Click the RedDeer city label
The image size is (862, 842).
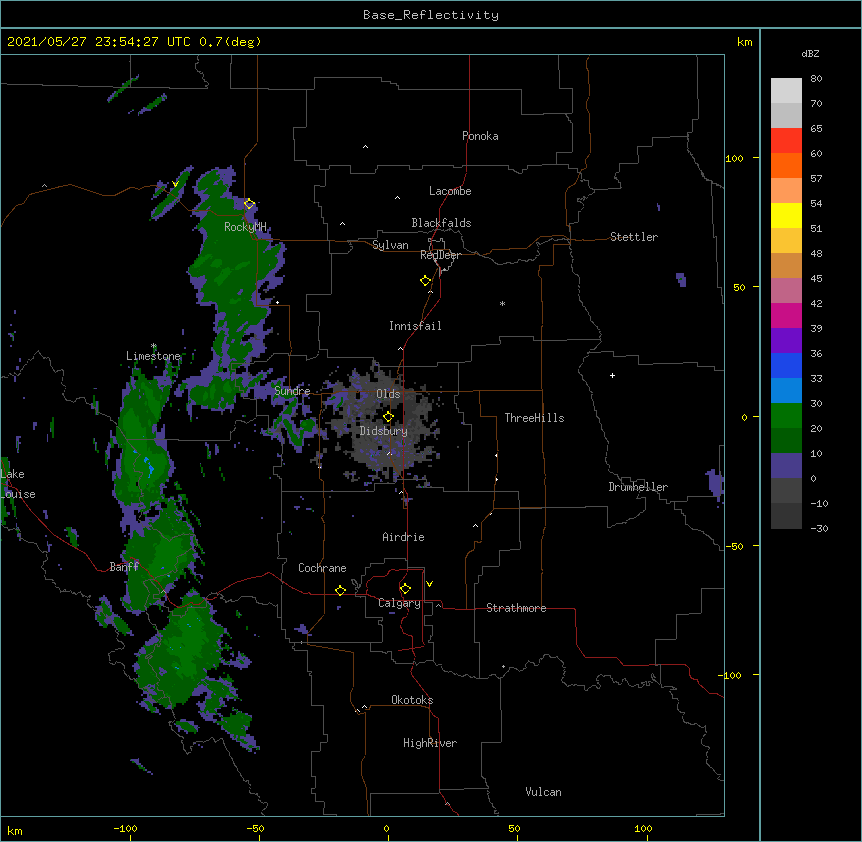point(440,255)
